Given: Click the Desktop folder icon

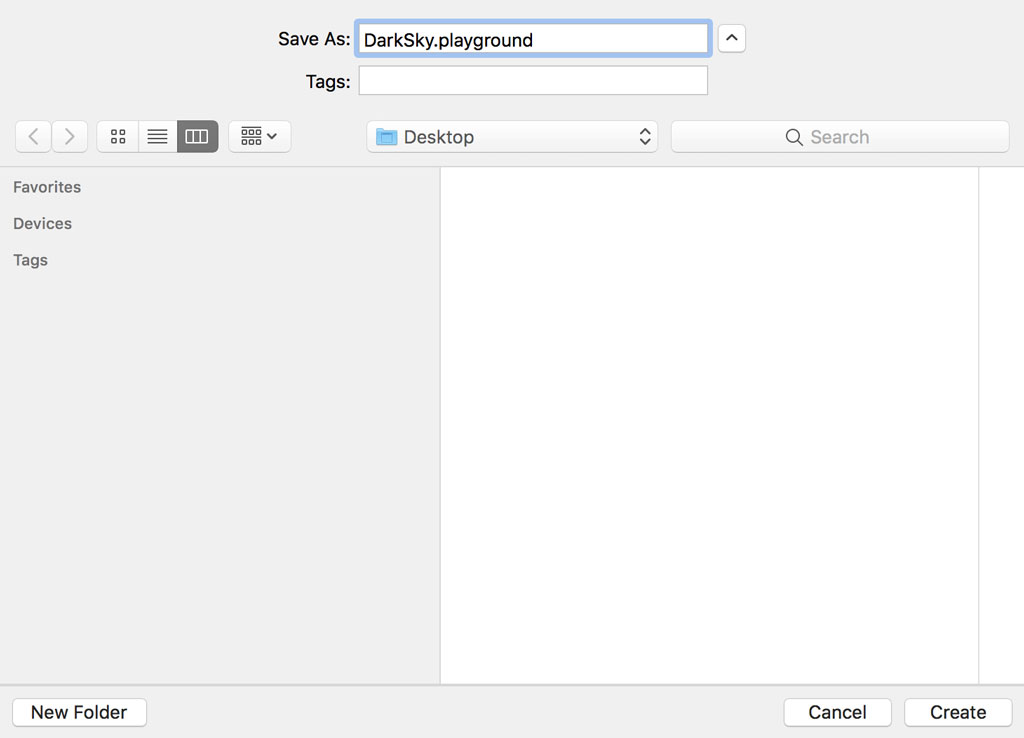Looking at the screenshot, I should [386, 136].
